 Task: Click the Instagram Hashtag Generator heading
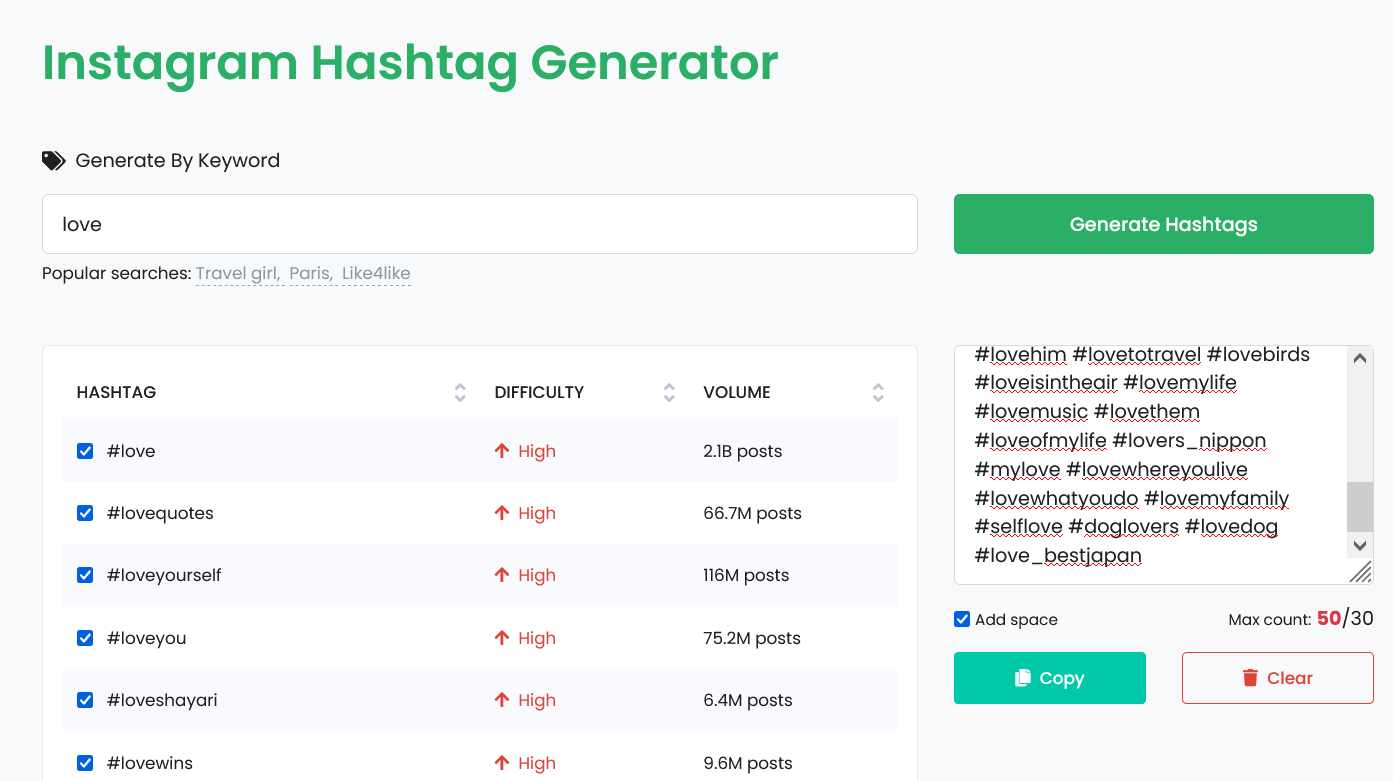[410, 62]
